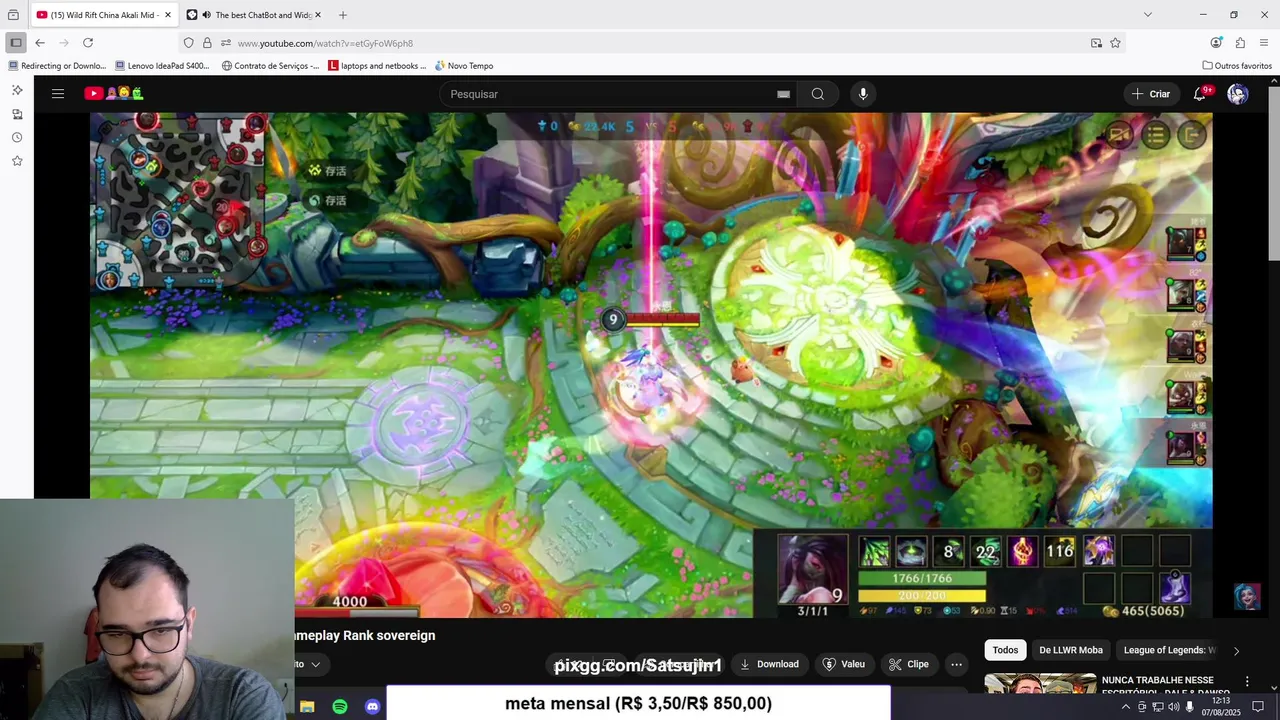
Task: Enable picture-in-picture from the address bar
Action: [x=1097, y=43]
